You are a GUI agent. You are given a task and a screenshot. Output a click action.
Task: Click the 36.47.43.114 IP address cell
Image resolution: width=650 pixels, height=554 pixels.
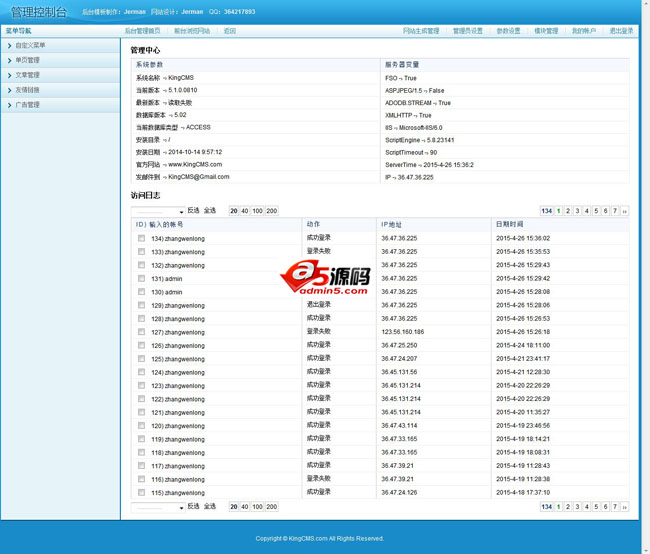(399, 426)
